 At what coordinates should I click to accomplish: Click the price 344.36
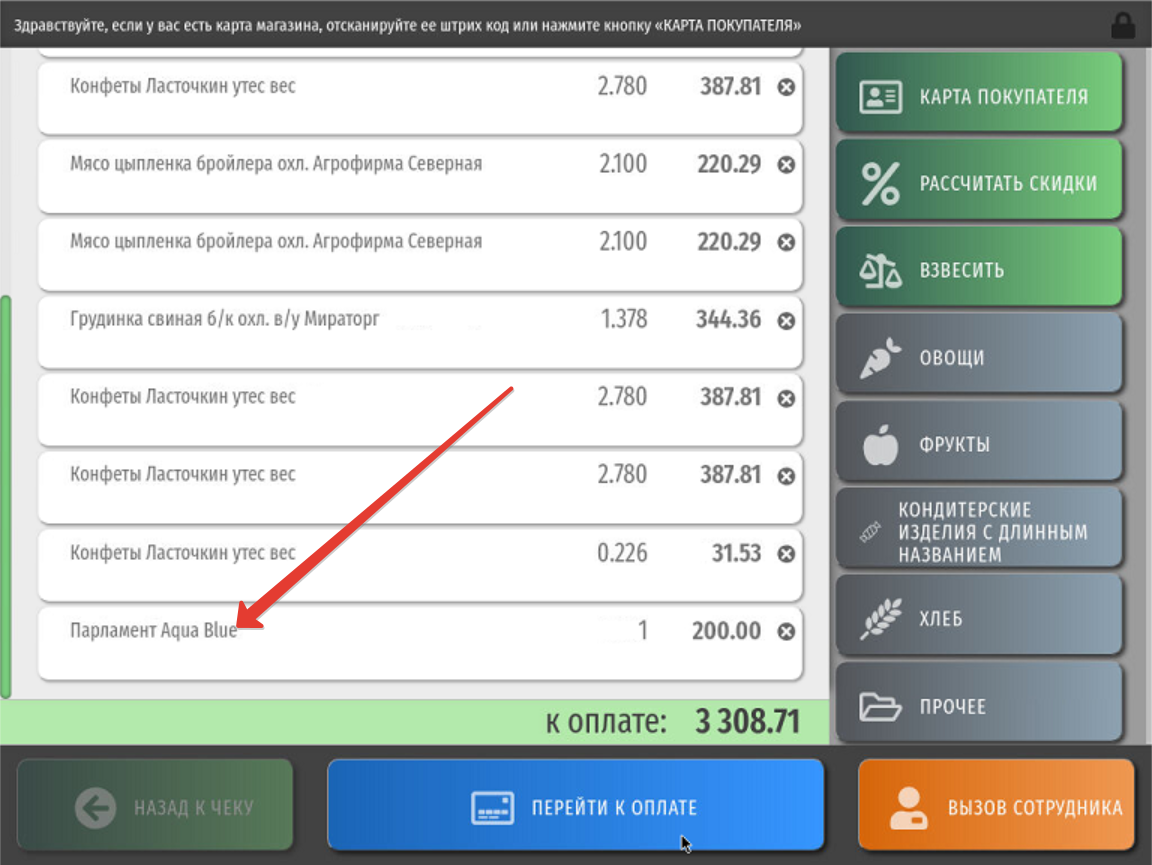728,320
